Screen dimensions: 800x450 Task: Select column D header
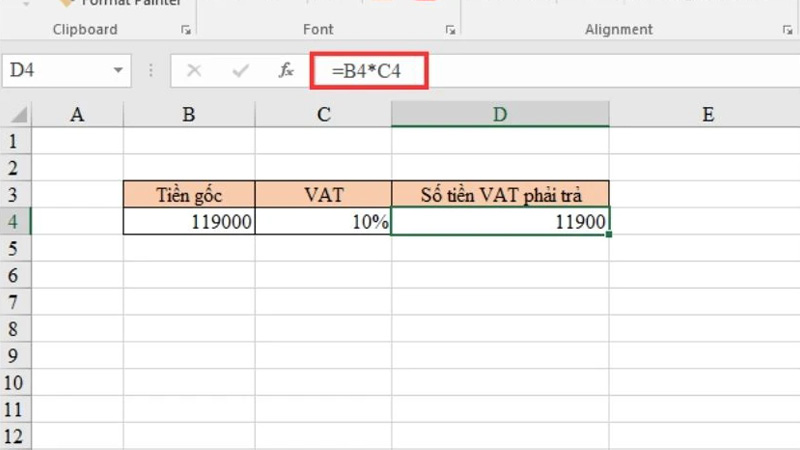point(500,114)
